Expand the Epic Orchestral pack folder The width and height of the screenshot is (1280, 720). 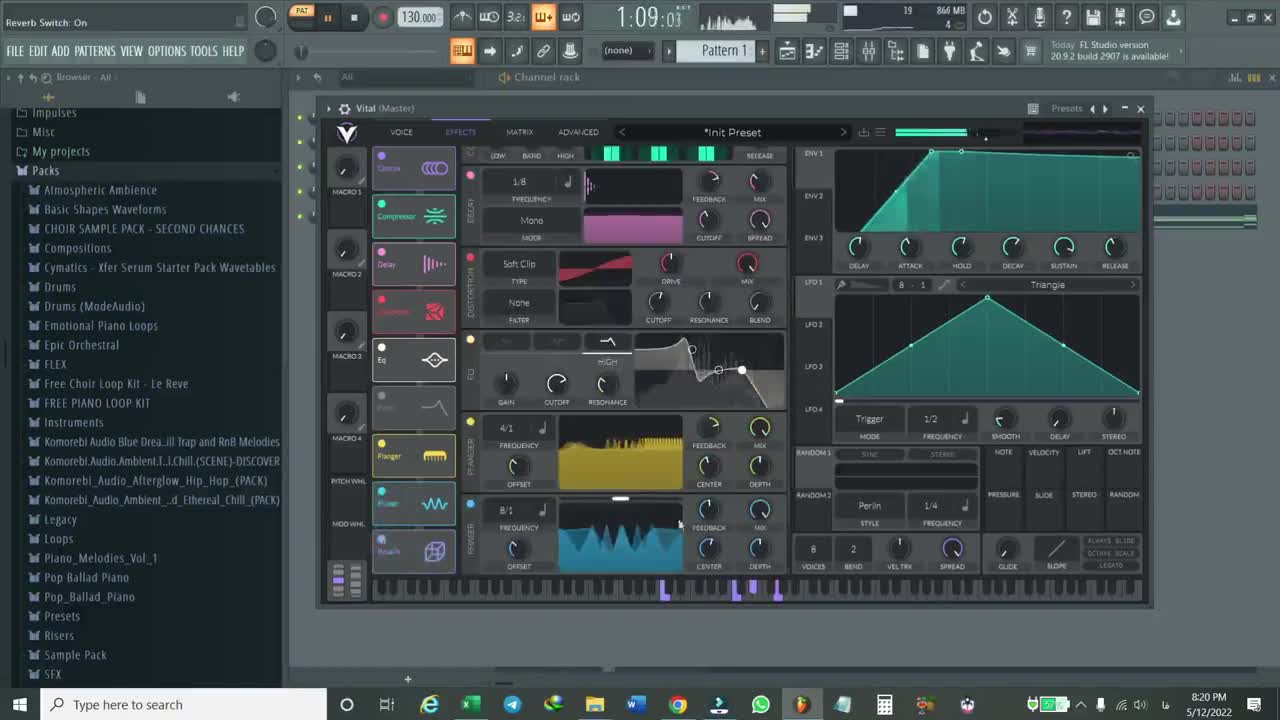81,345
